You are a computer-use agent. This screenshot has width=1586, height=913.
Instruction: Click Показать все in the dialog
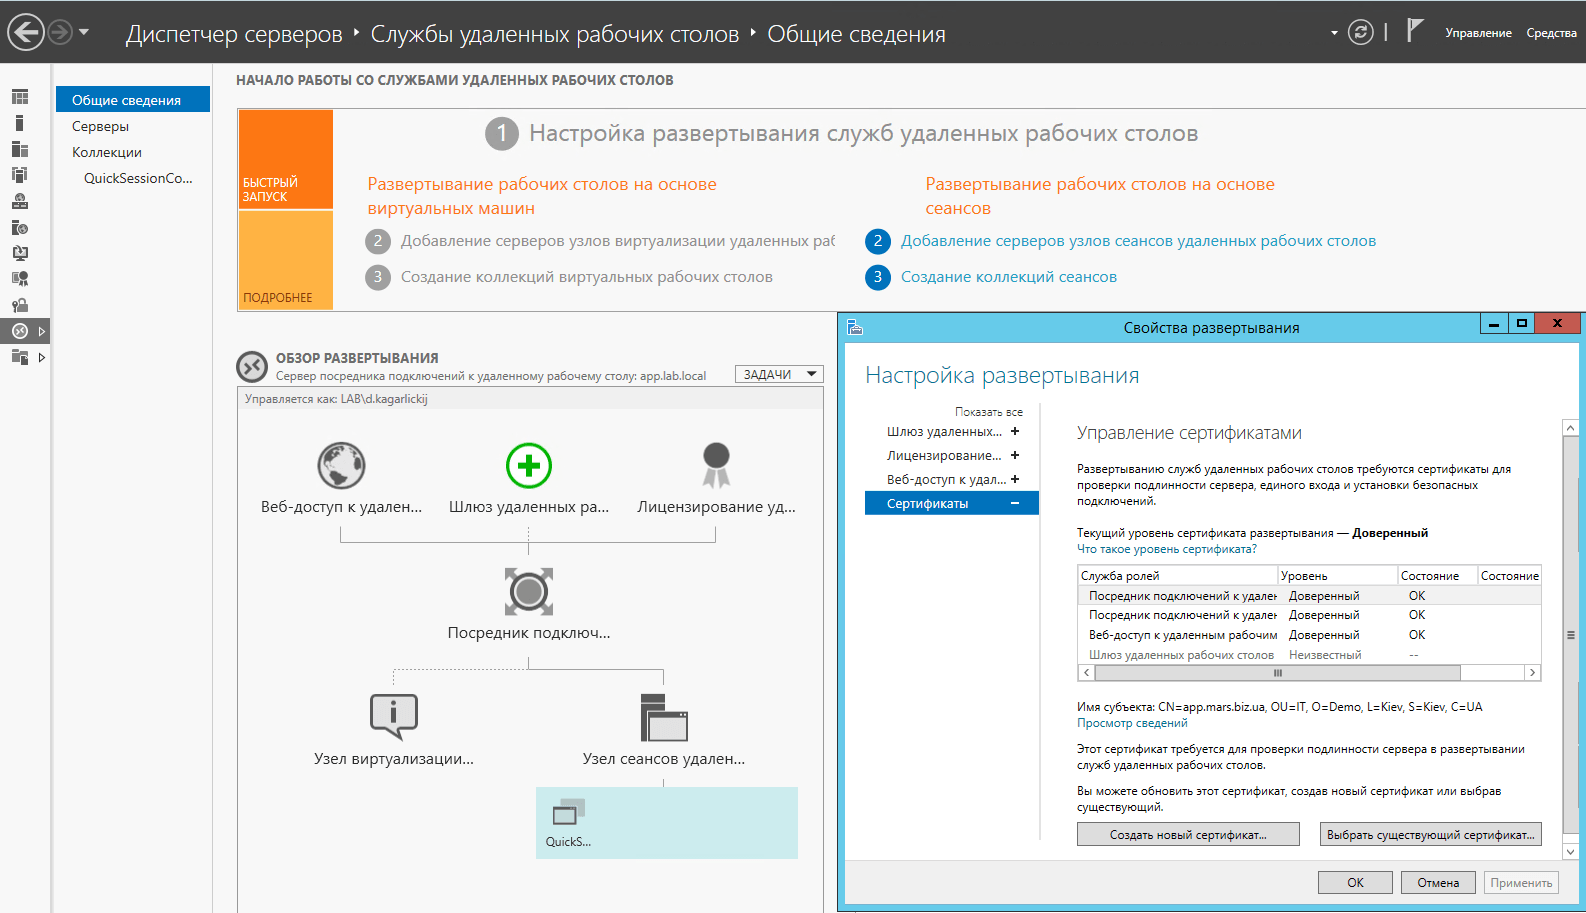988,412
